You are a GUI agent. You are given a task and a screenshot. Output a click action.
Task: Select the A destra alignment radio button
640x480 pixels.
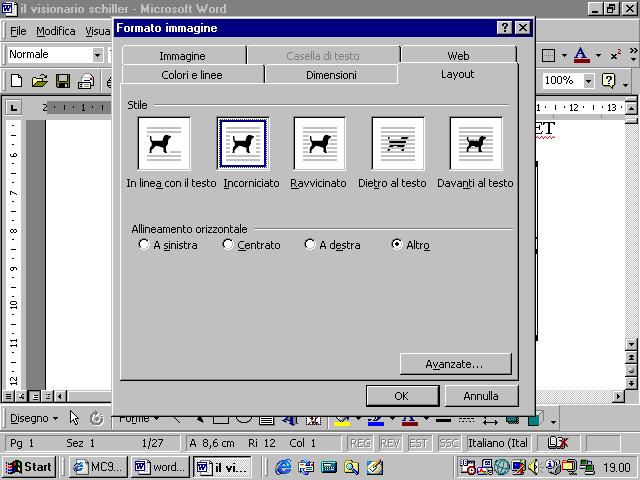point(310,244)
